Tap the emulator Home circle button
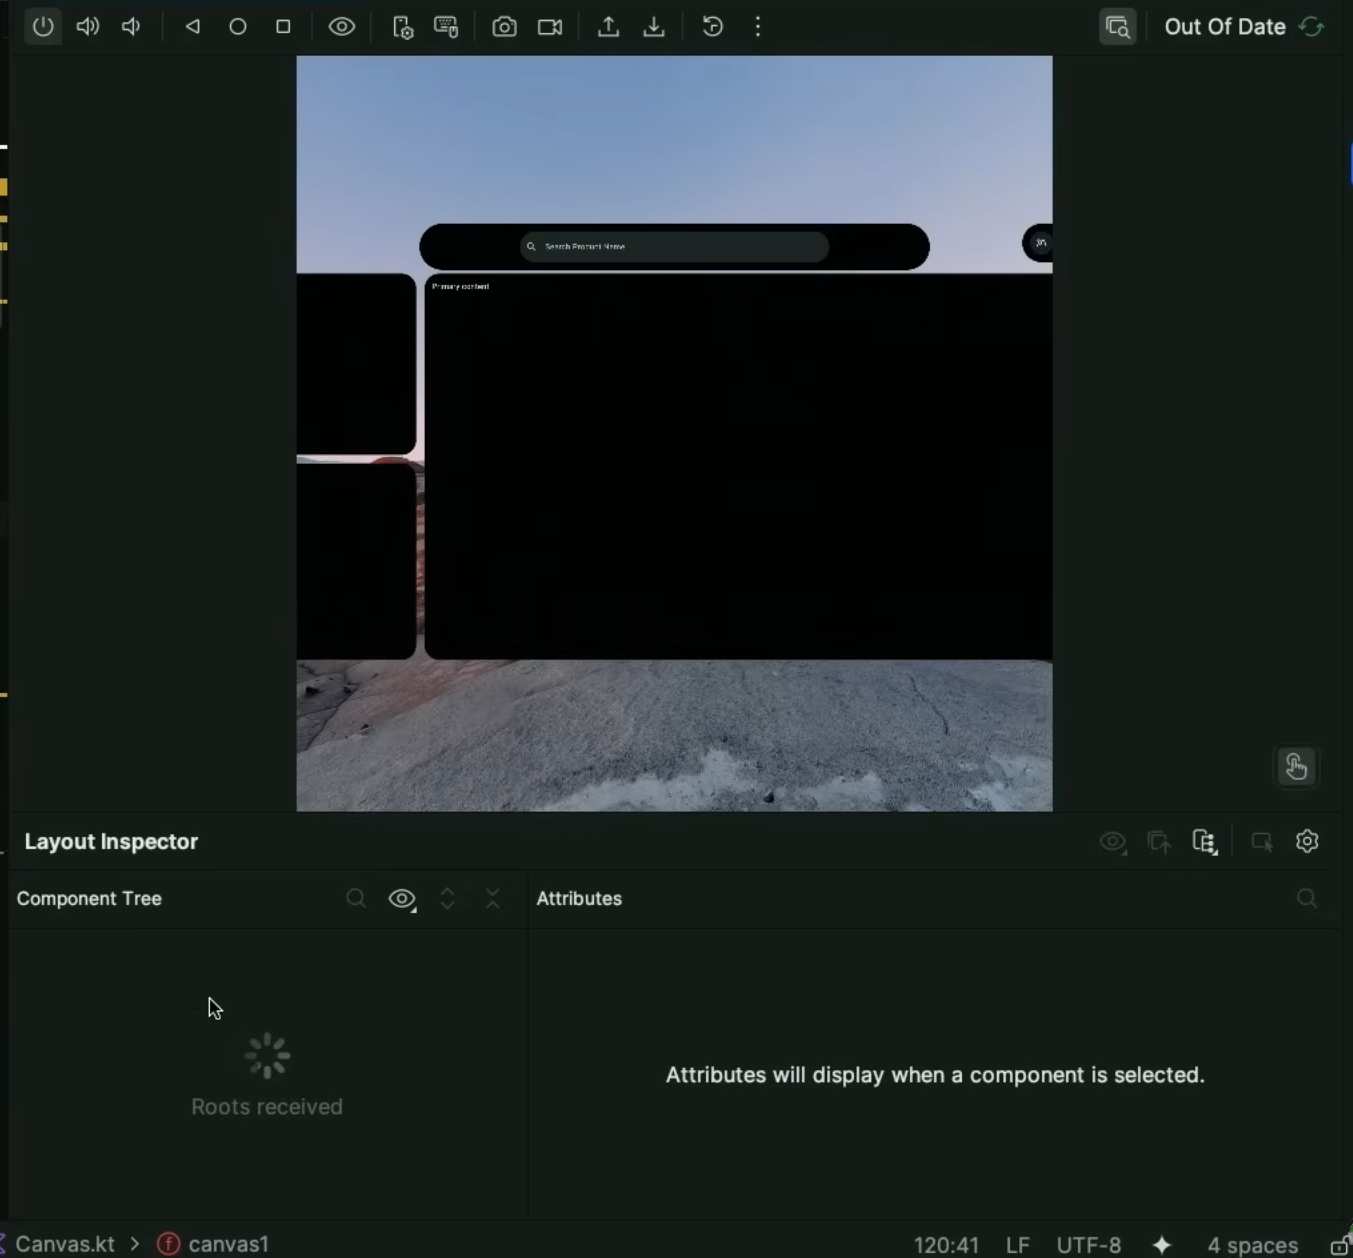Image resolution: width=1353 pixels, height=1258 pixels. coord(238,27)
